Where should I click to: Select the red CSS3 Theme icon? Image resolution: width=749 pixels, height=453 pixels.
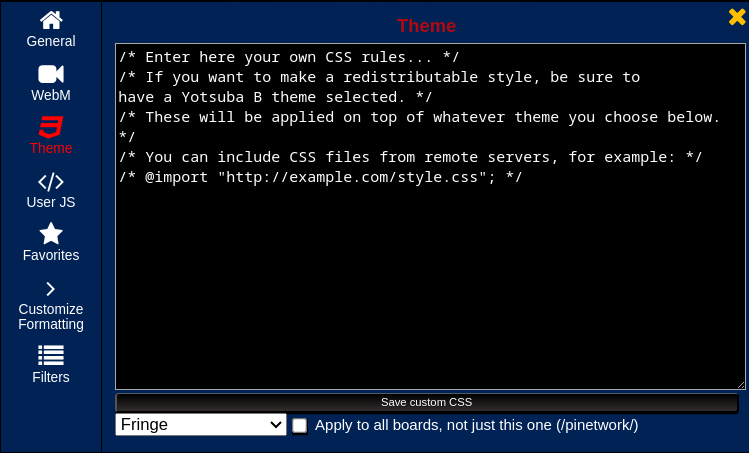51,127
